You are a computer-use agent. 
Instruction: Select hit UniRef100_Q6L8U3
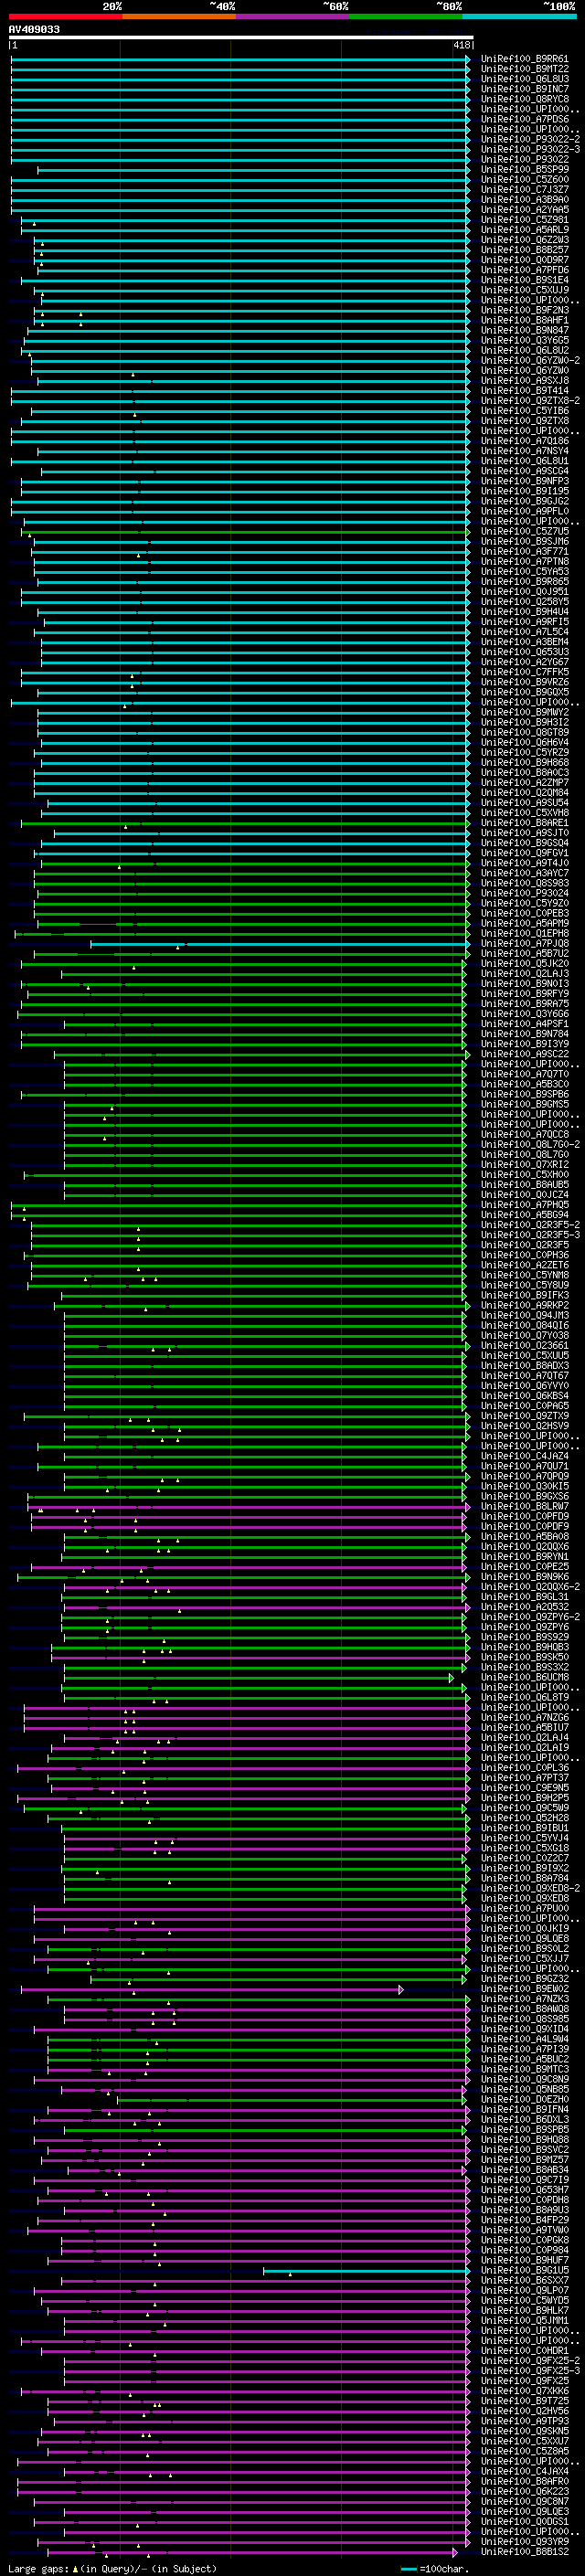525,79
